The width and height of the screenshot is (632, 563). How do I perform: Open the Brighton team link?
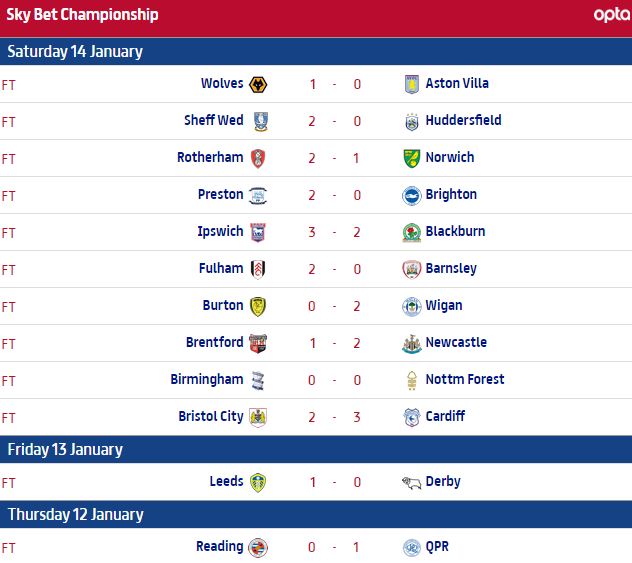point(451,195)
